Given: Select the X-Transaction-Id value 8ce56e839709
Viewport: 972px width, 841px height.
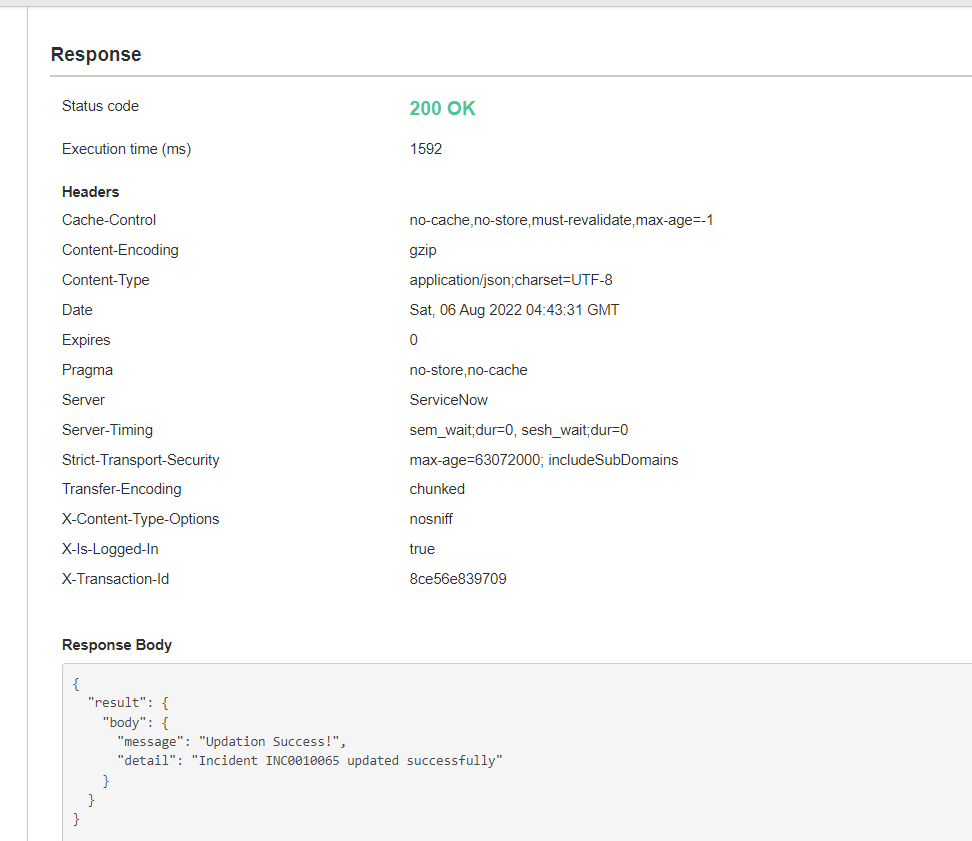Looking at the screenshot, I should [x=457, y=579].
